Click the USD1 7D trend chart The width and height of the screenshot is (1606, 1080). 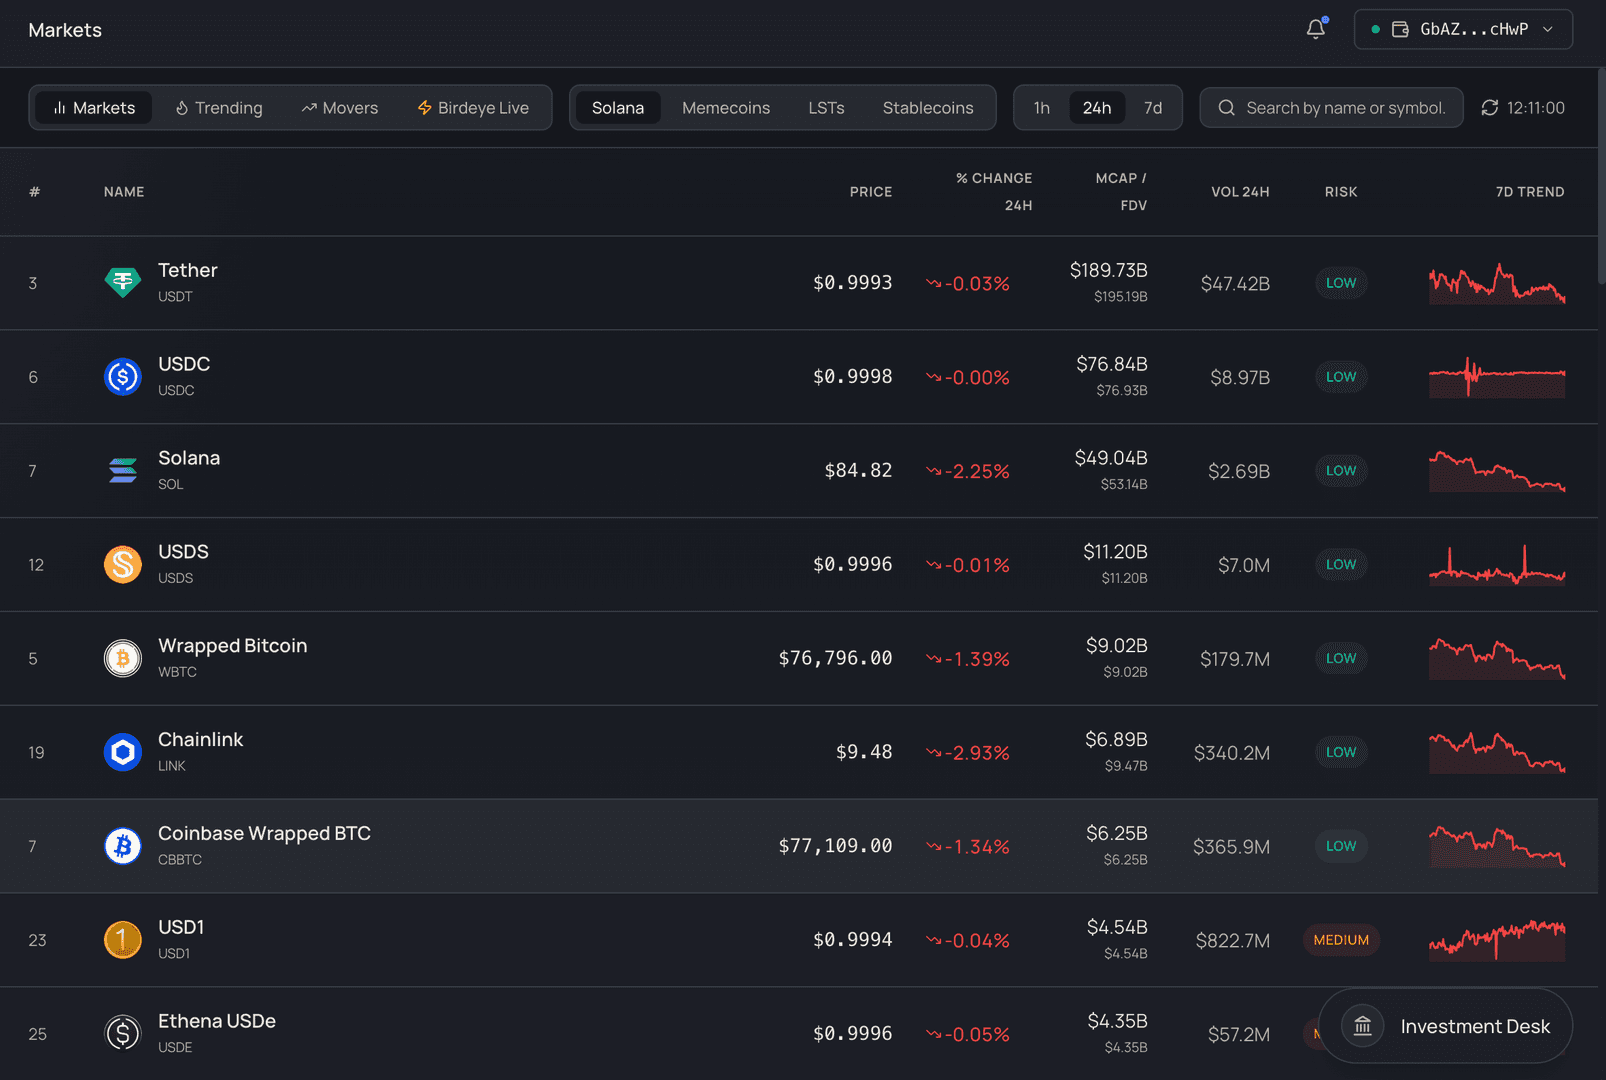click(1497, 940)
